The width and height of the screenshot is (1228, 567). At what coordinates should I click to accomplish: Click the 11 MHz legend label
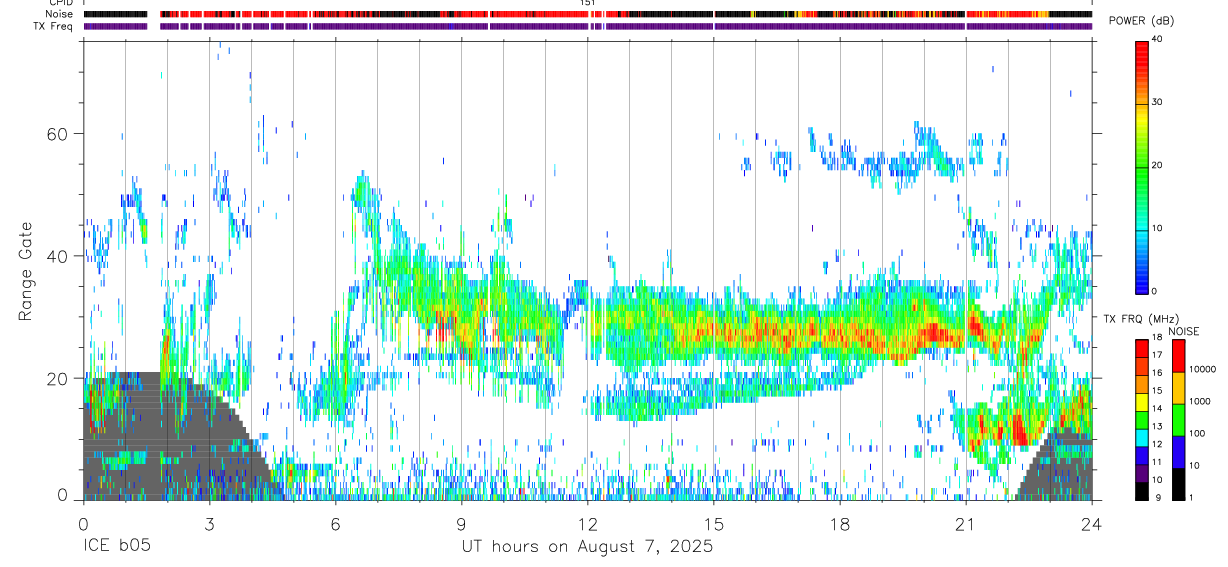[x=1157, y=462]
